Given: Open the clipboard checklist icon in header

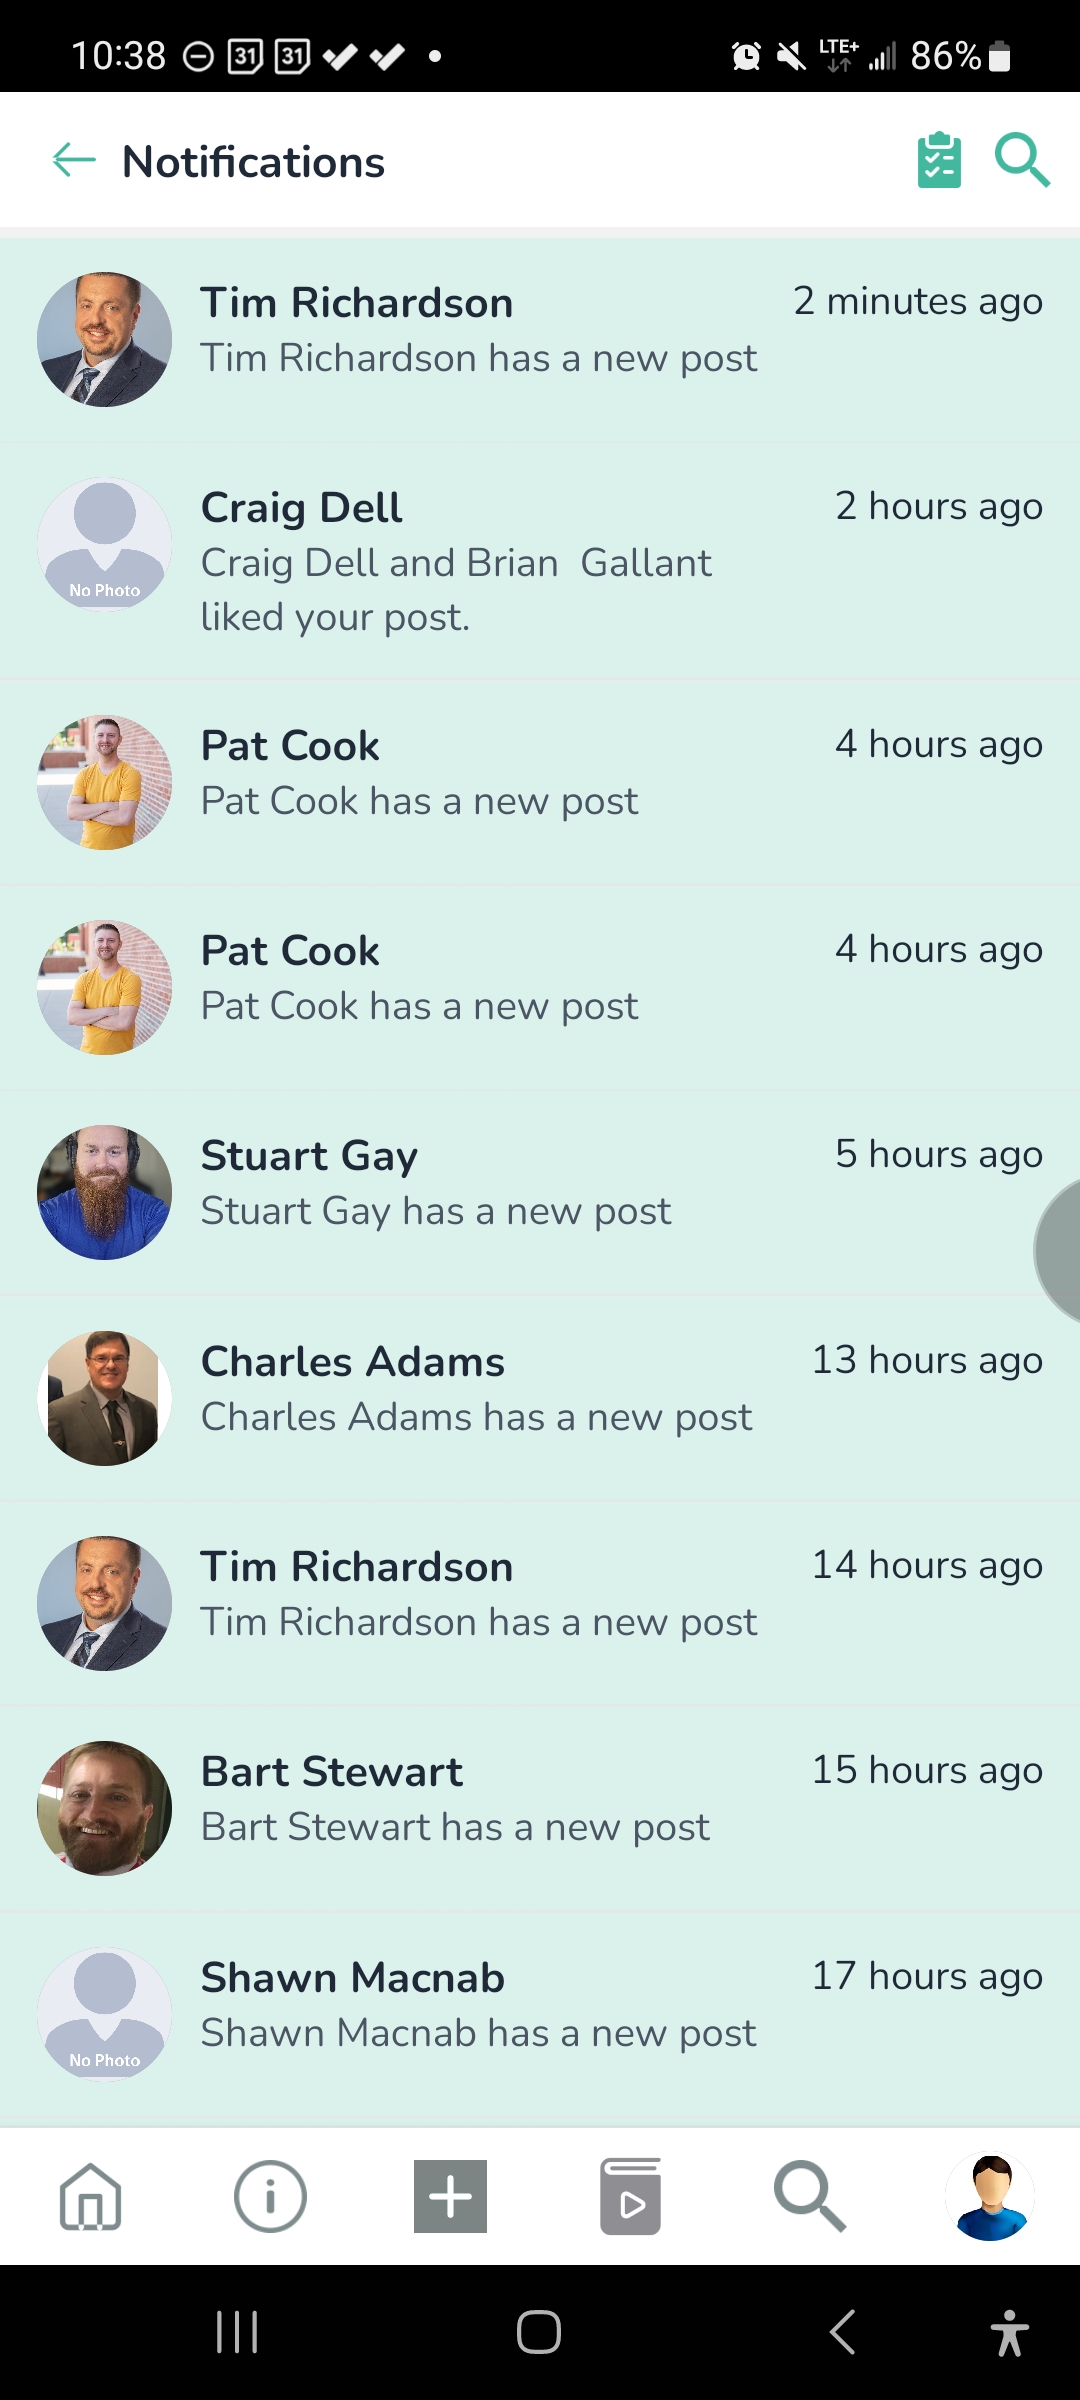Looking at the screenshot, I should 939,160.
